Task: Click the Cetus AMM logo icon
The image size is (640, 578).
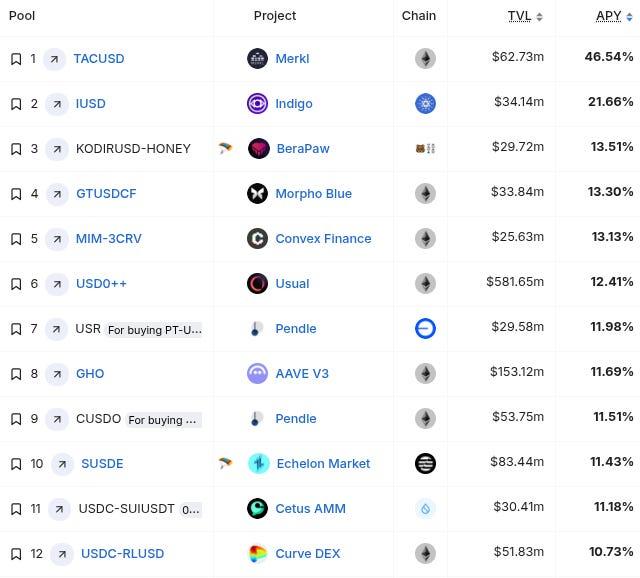Action: point(257,509)
